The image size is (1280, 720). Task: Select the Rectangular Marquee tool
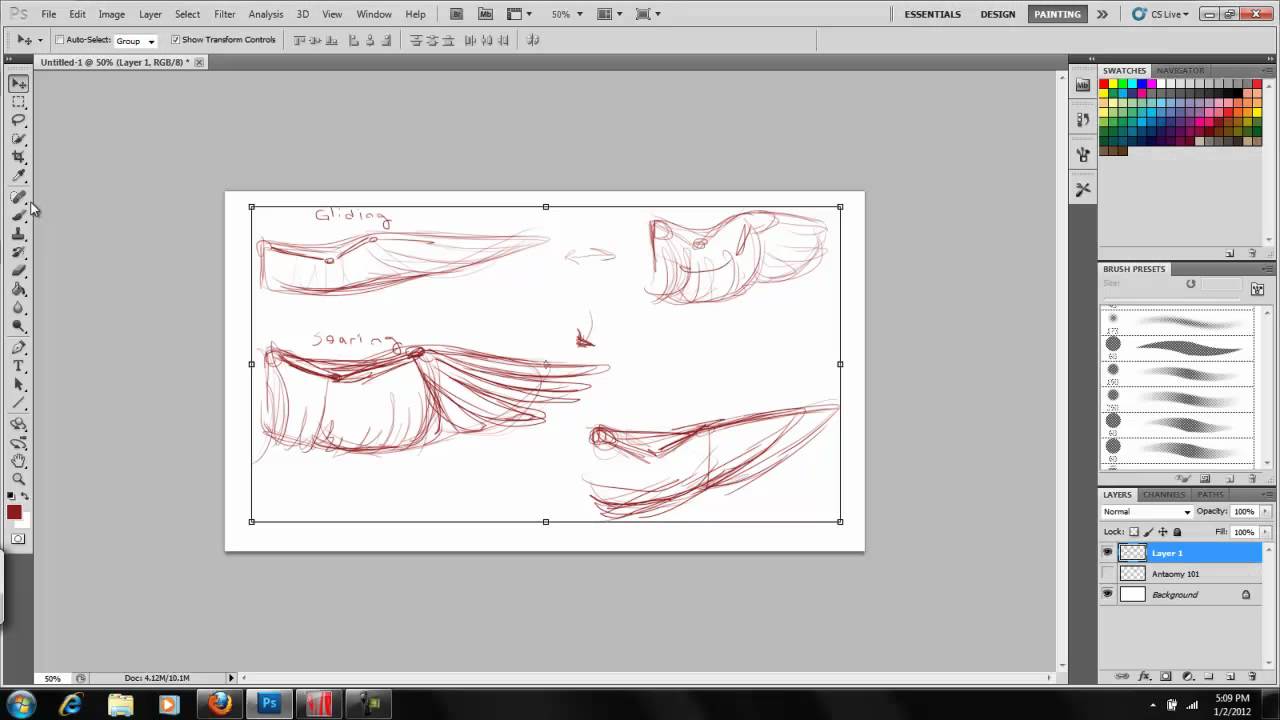18,102
